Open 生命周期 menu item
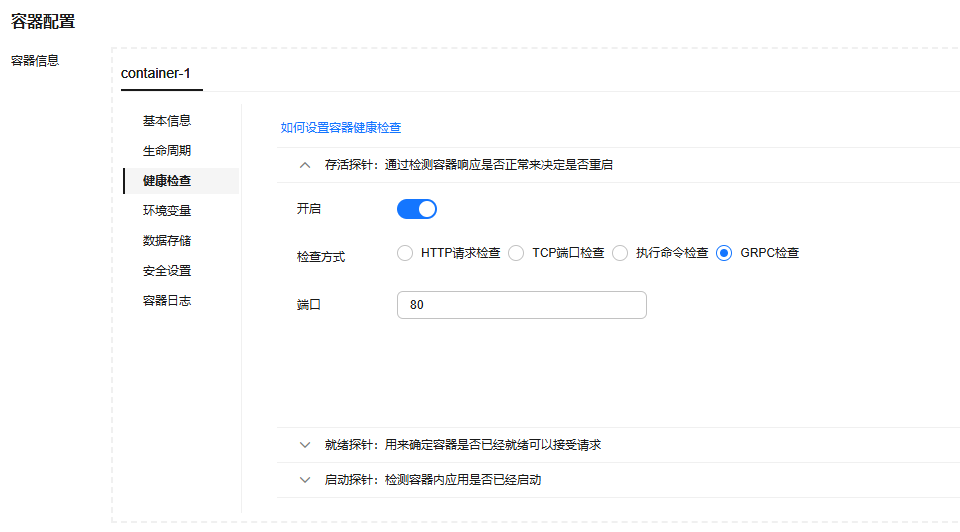This screenshot has height=532, width=960. tap(167, 151)
